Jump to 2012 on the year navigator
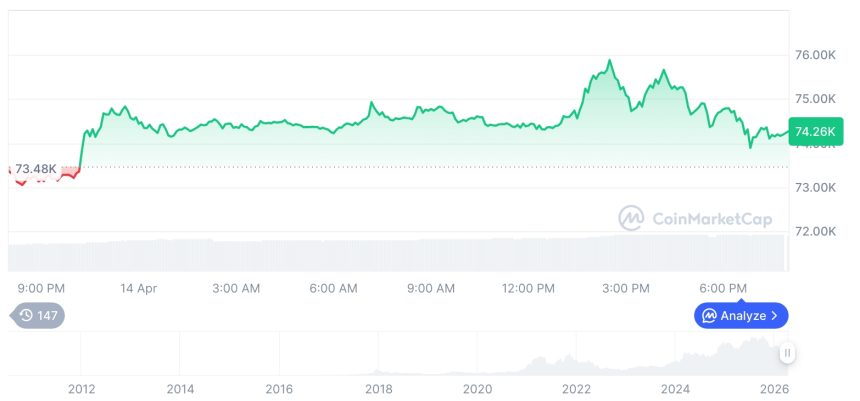 point(81,389)
